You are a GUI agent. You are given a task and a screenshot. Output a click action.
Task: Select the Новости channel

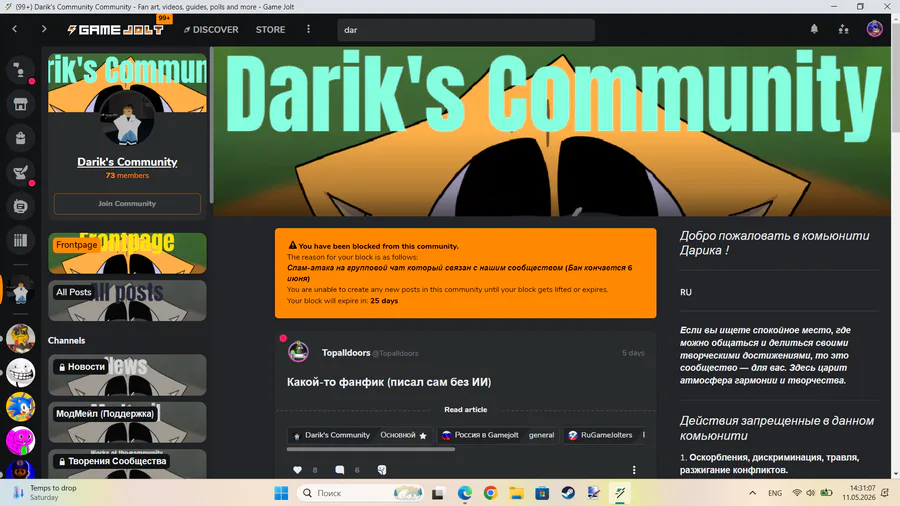click(x=127, y=375)
